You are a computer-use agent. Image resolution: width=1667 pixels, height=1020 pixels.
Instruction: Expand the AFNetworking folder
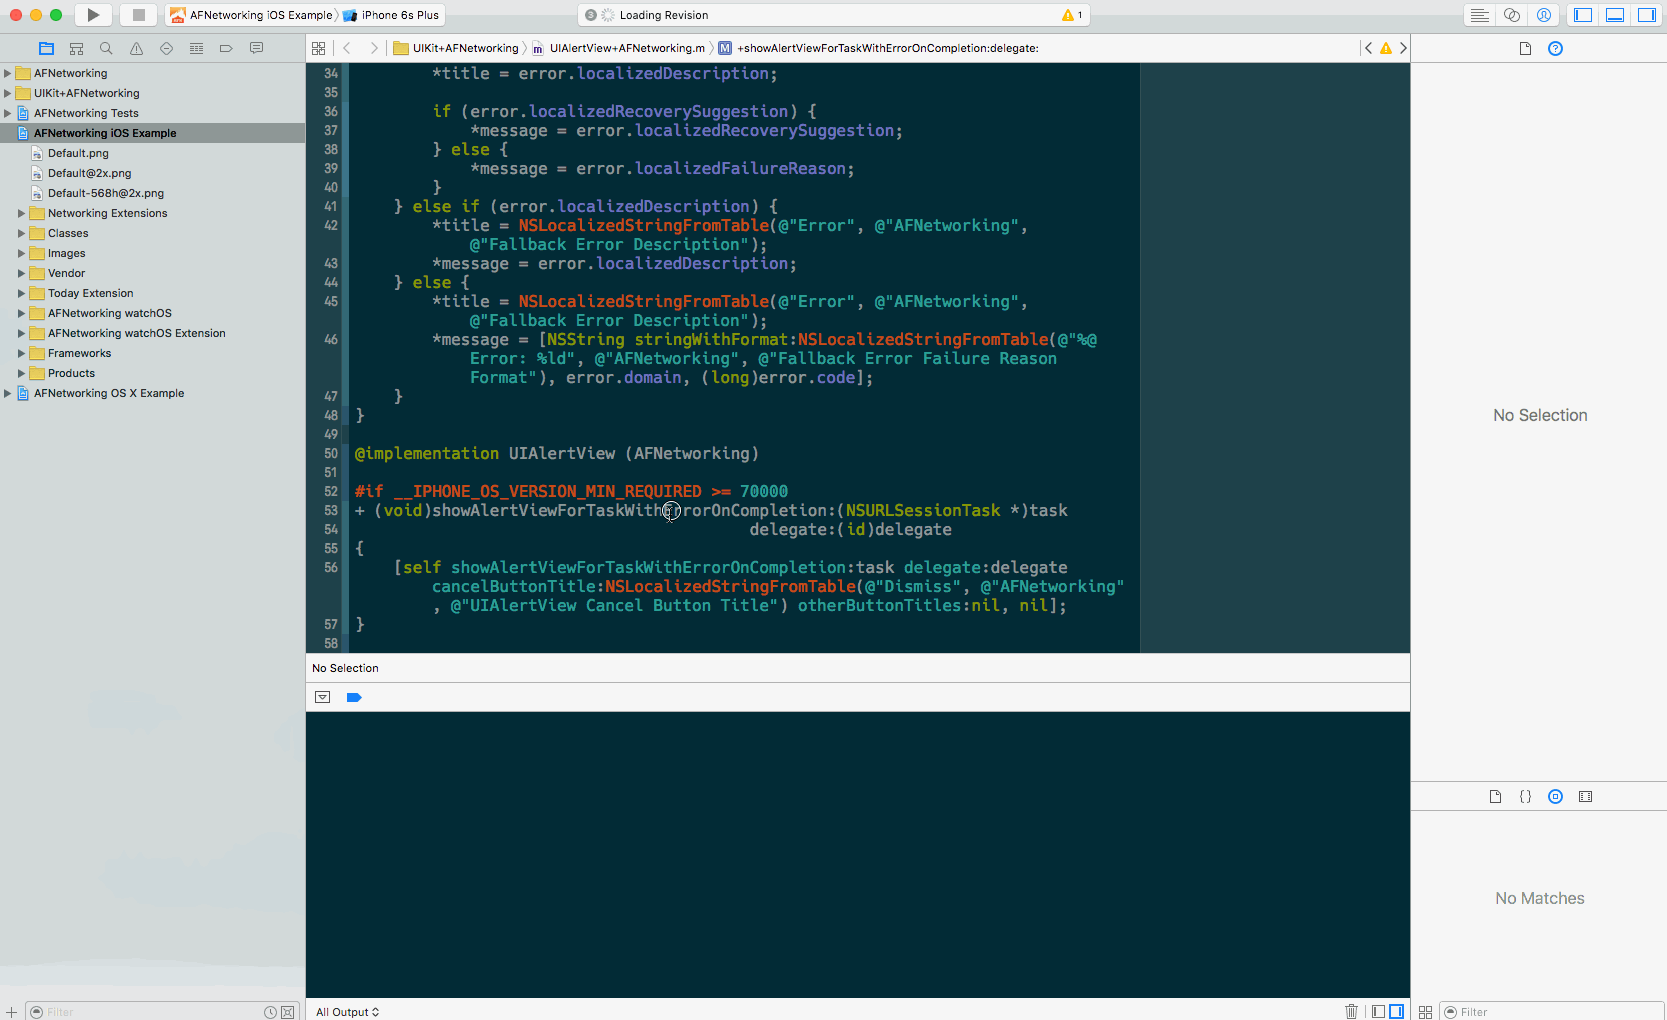(x=8, y=72)
